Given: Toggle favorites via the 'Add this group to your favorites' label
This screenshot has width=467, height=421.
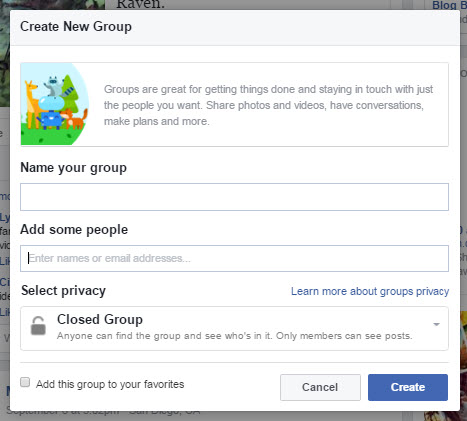Looking at the screenshot, I should tap(110, 384).
